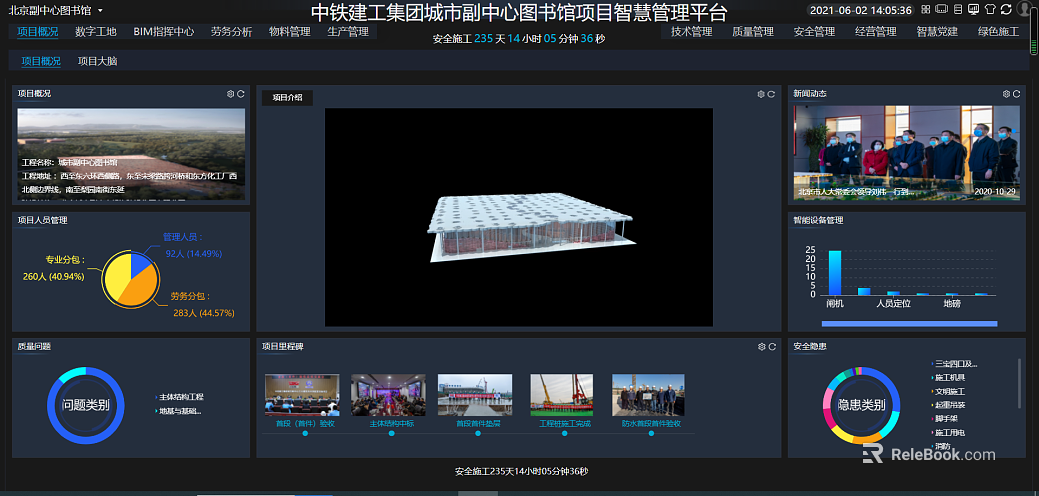Open the news photo dated 2020-10-29
Image resolution: width=1039 pixels, height=496 pixels.
[906, 153]
